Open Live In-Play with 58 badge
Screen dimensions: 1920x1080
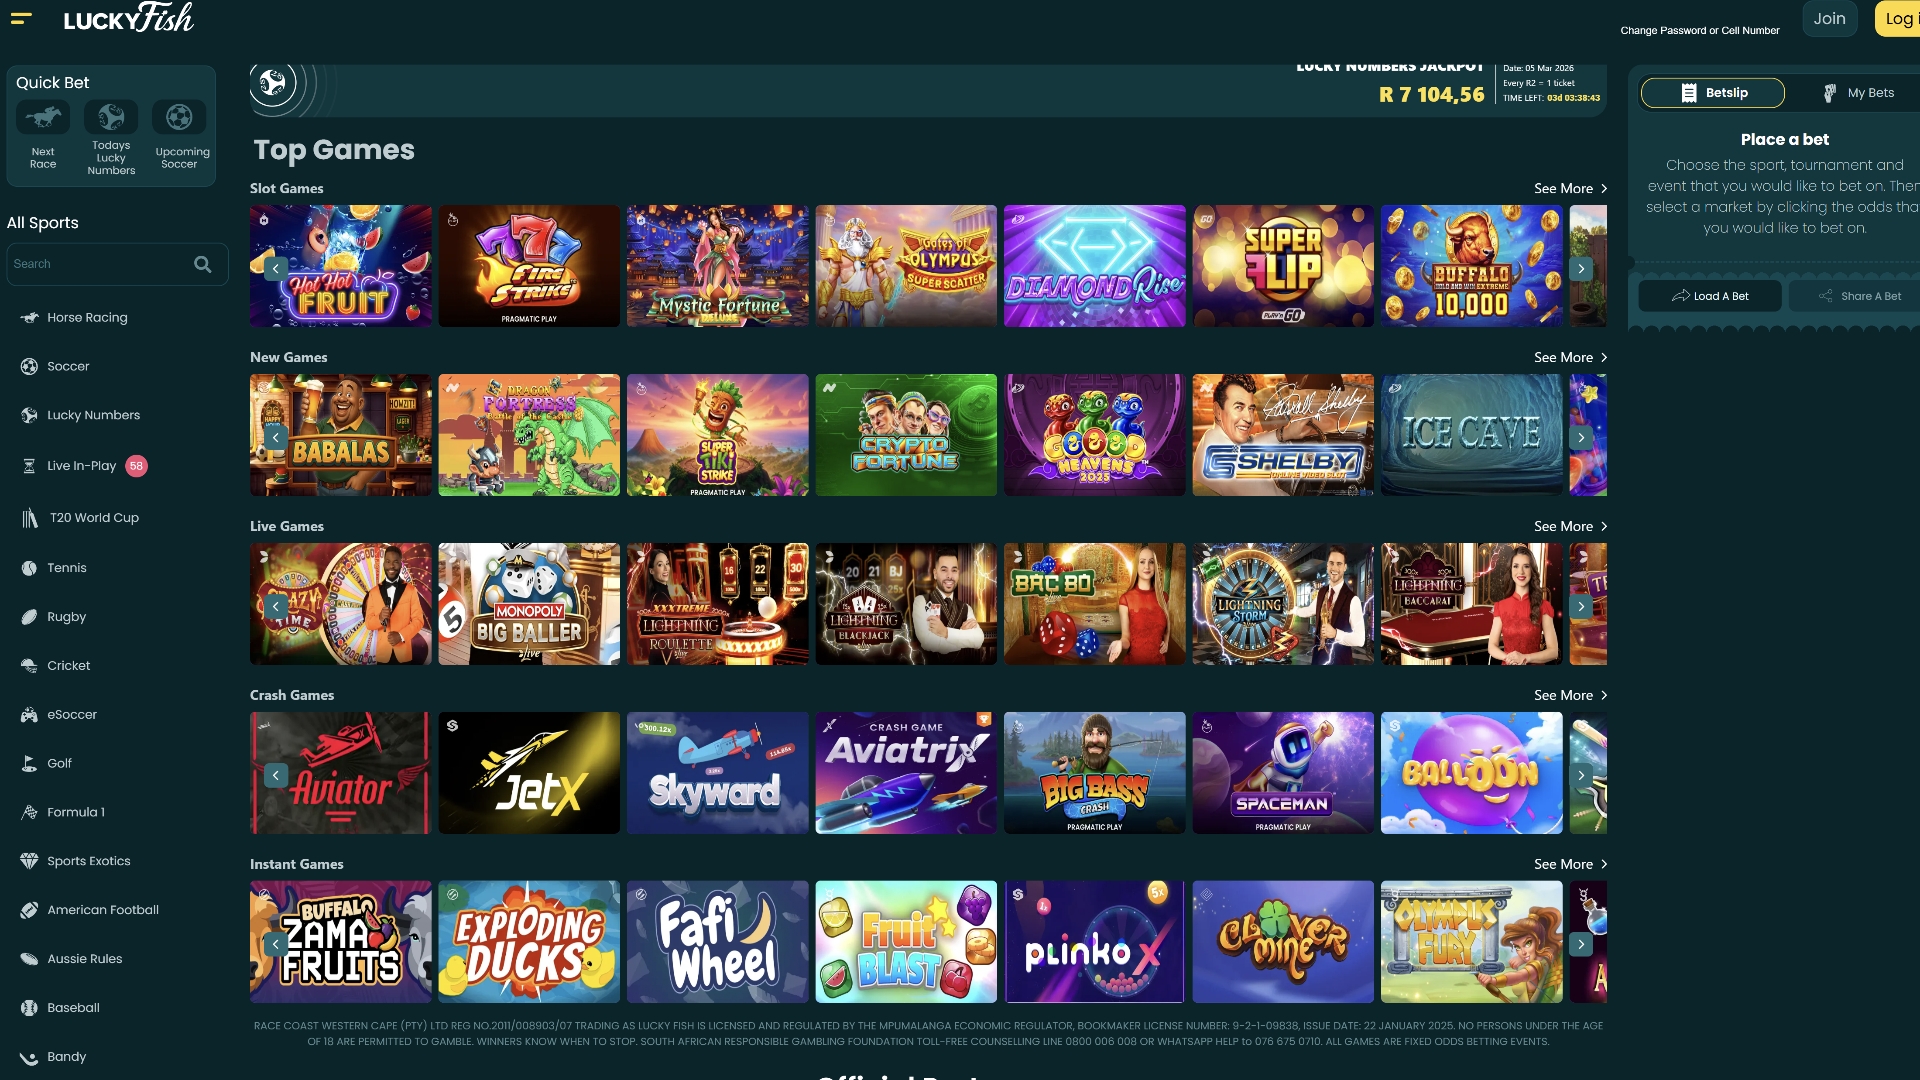click(x=82, y=466)
